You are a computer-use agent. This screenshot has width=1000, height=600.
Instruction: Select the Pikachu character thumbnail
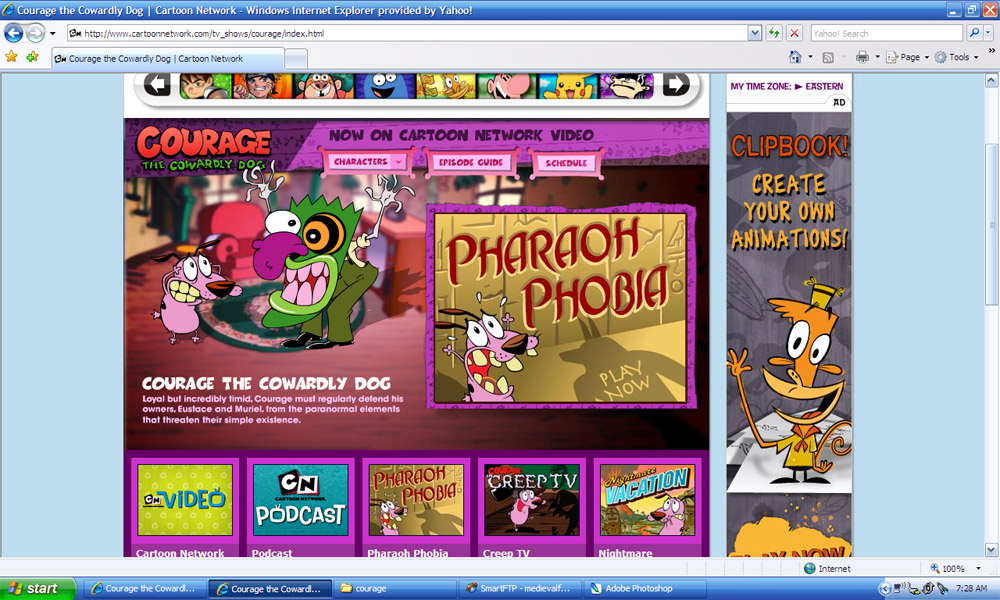tap(568, 85)
